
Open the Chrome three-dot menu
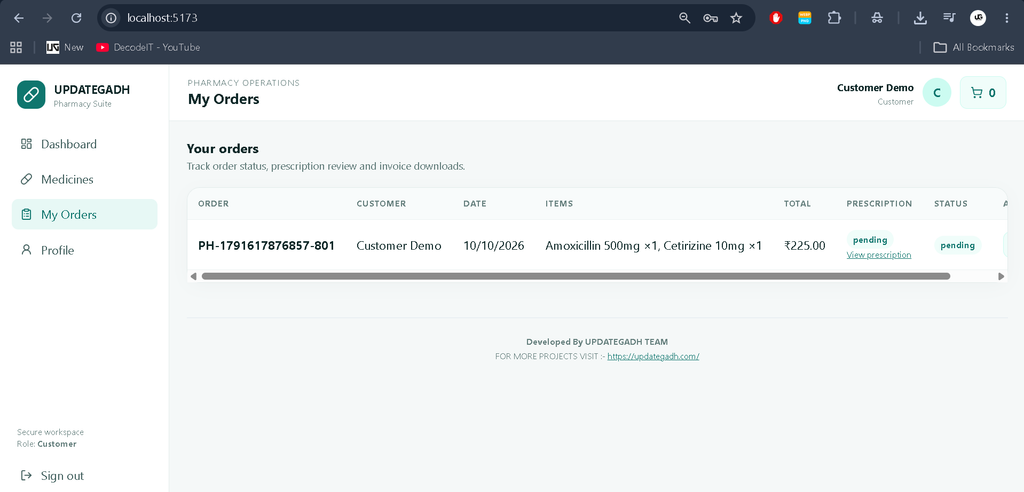click(x=1006, y=18)
